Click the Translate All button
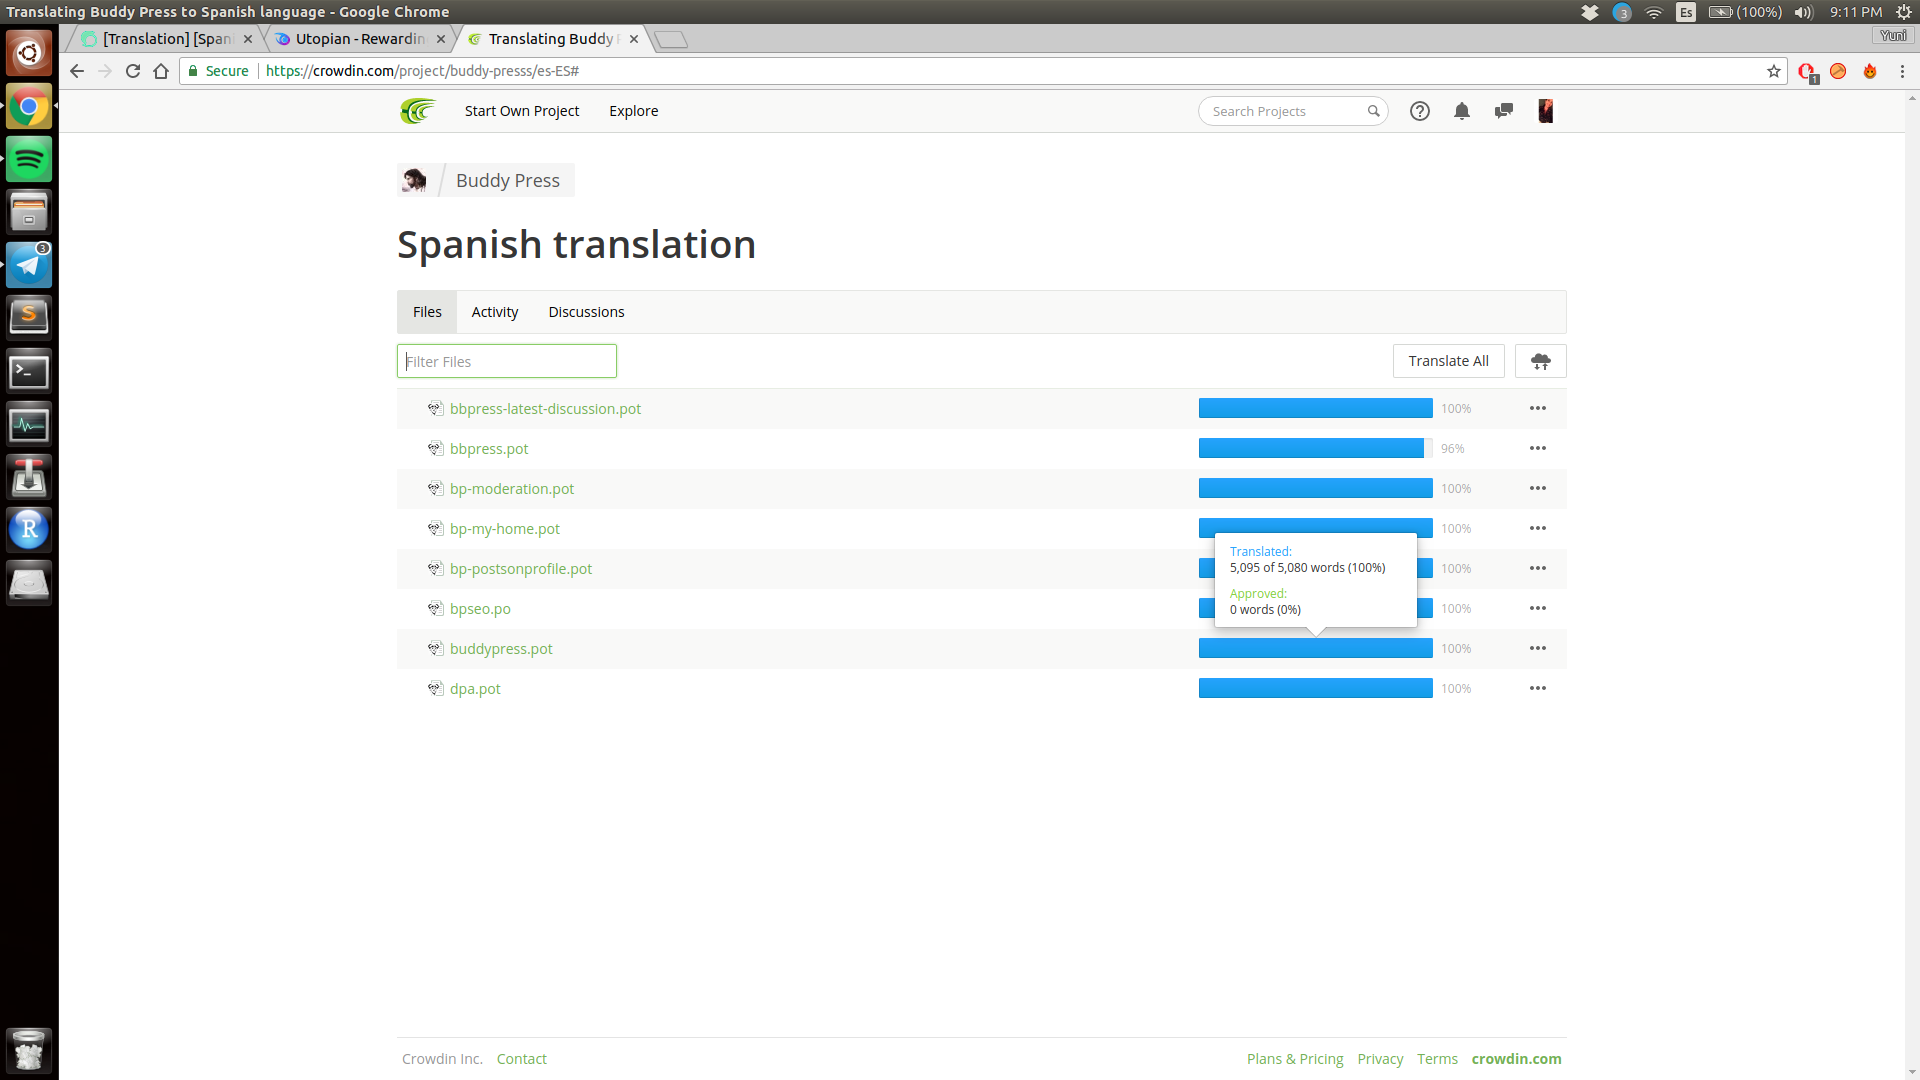This screenshot has width=1920, height=1080. coord(1448,361)
